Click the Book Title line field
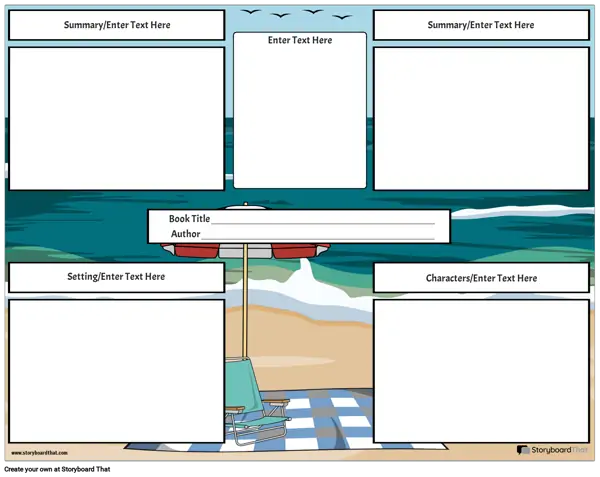This screenshot has width=600, height=477. click(x=322, y=219)
